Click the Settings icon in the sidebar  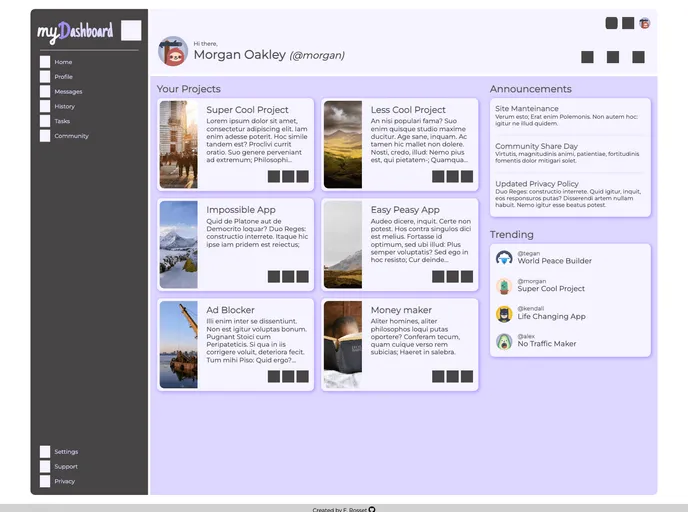point(45,452)
